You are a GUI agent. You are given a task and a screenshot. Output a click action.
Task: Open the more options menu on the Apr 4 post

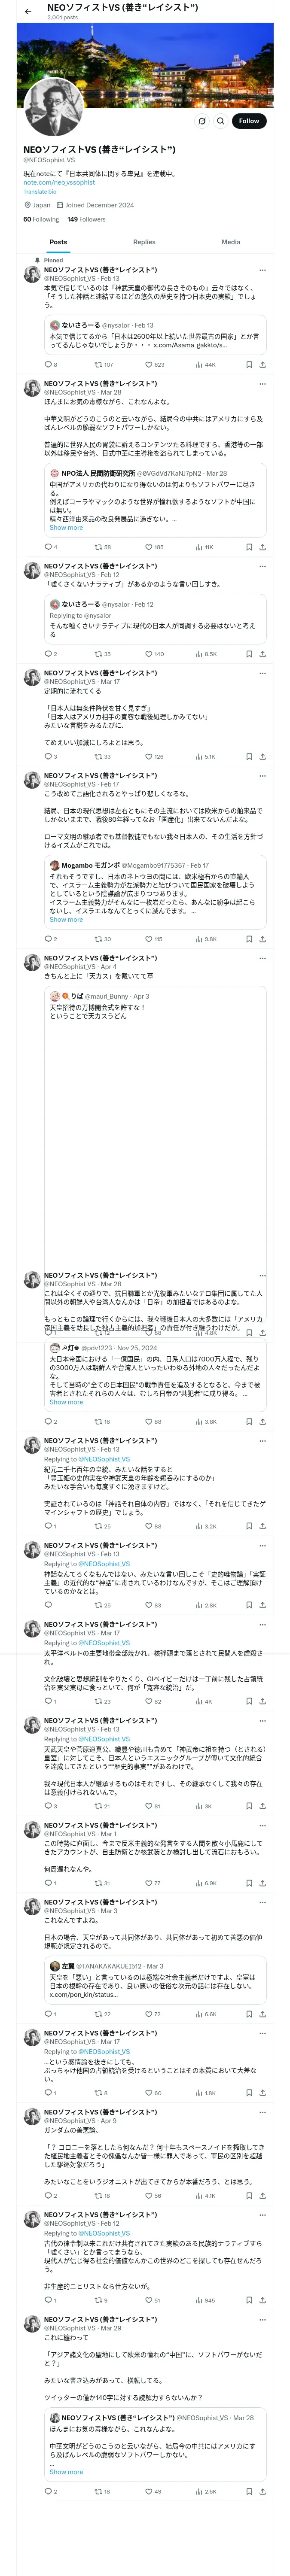click(x=262, y=958)
